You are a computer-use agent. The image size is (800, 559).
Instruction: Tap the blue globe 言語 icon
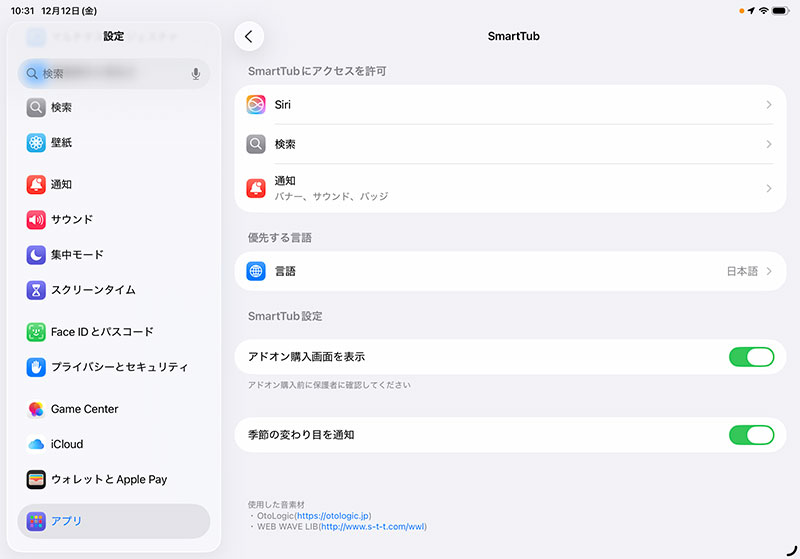tap(256, 271)
